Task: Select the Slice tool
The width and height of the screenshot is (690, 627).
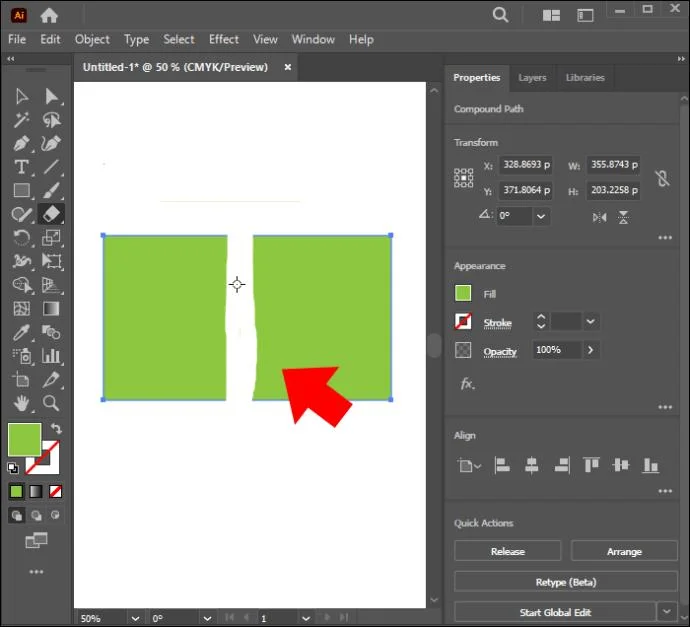Action: pos(51,380)
